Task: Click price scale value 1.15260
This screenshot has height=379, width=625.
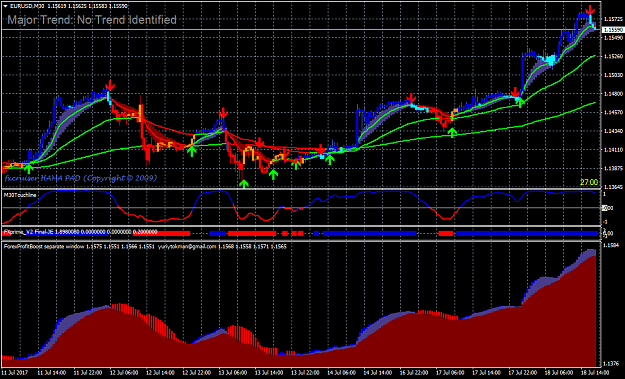Action: click(x=613, y=56)
